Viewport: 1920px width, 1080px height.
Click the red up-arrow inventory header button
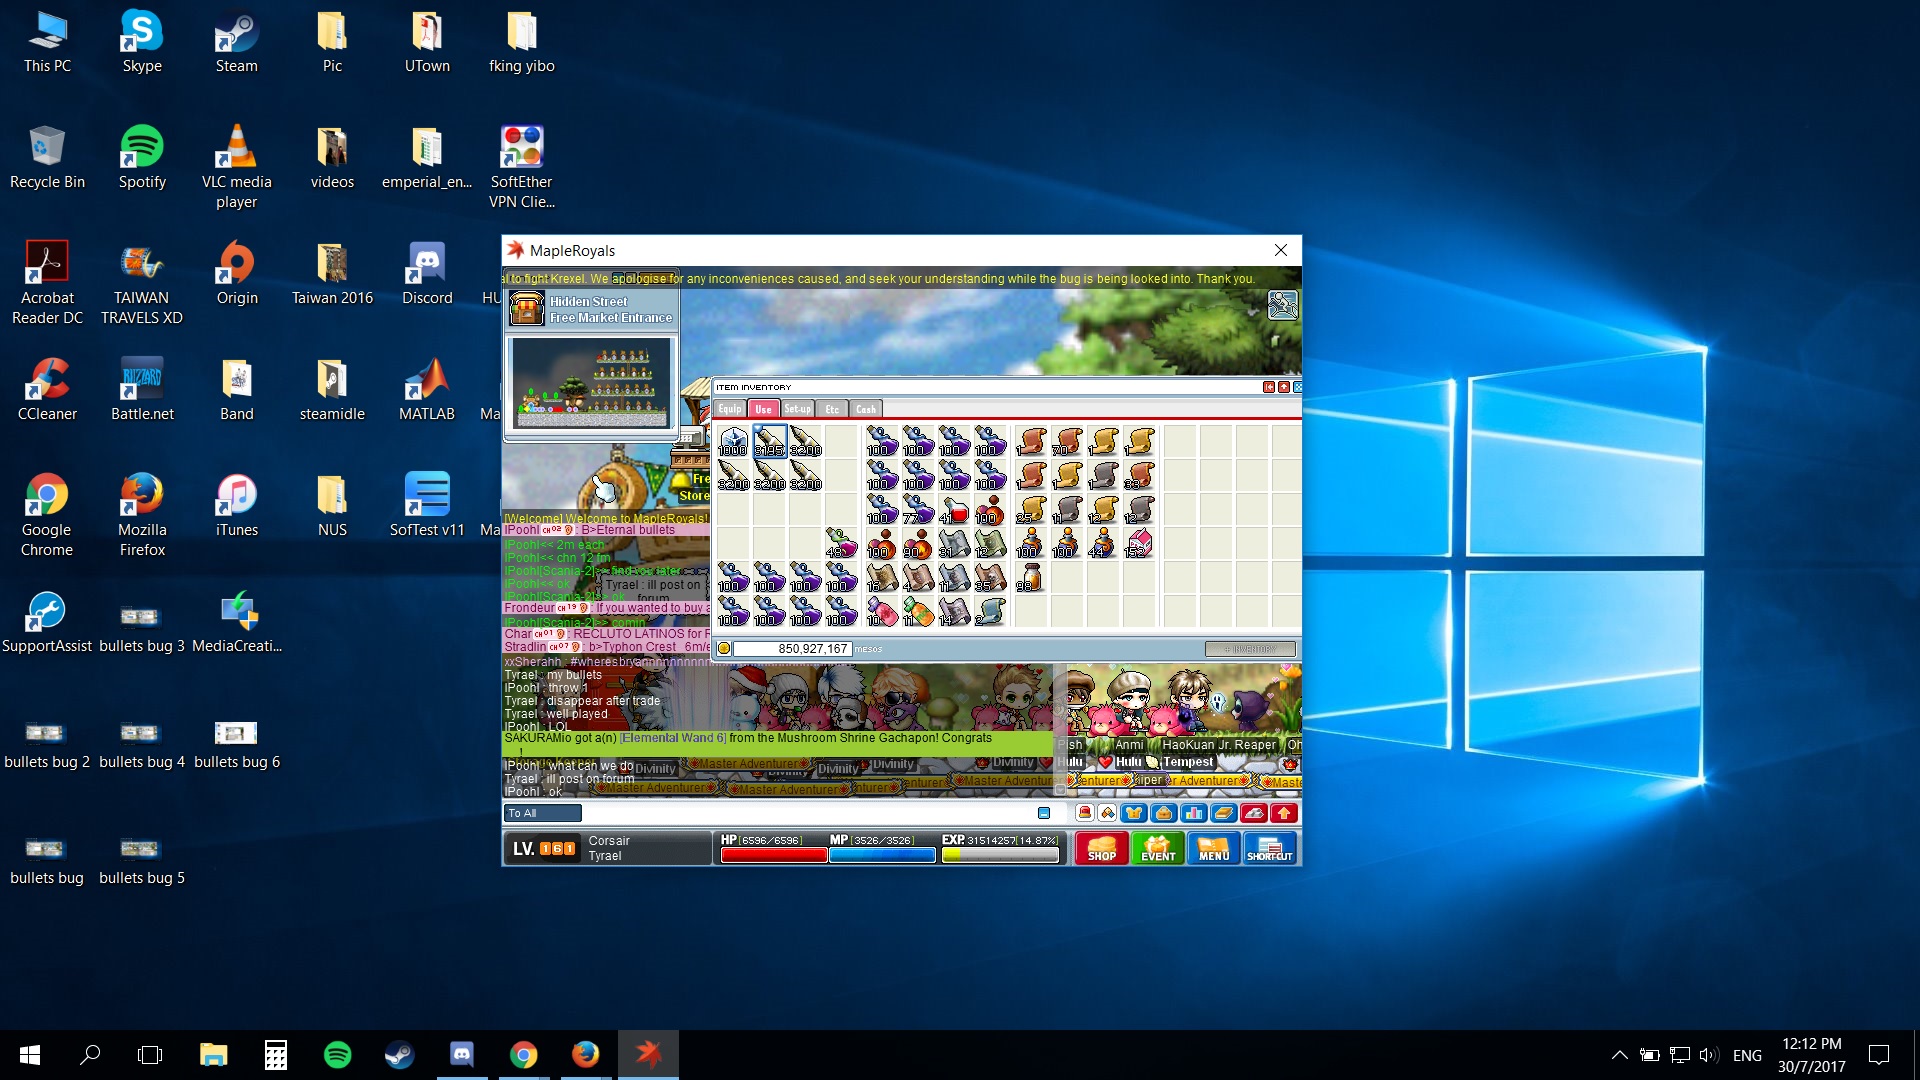[x=1284, y=387]
